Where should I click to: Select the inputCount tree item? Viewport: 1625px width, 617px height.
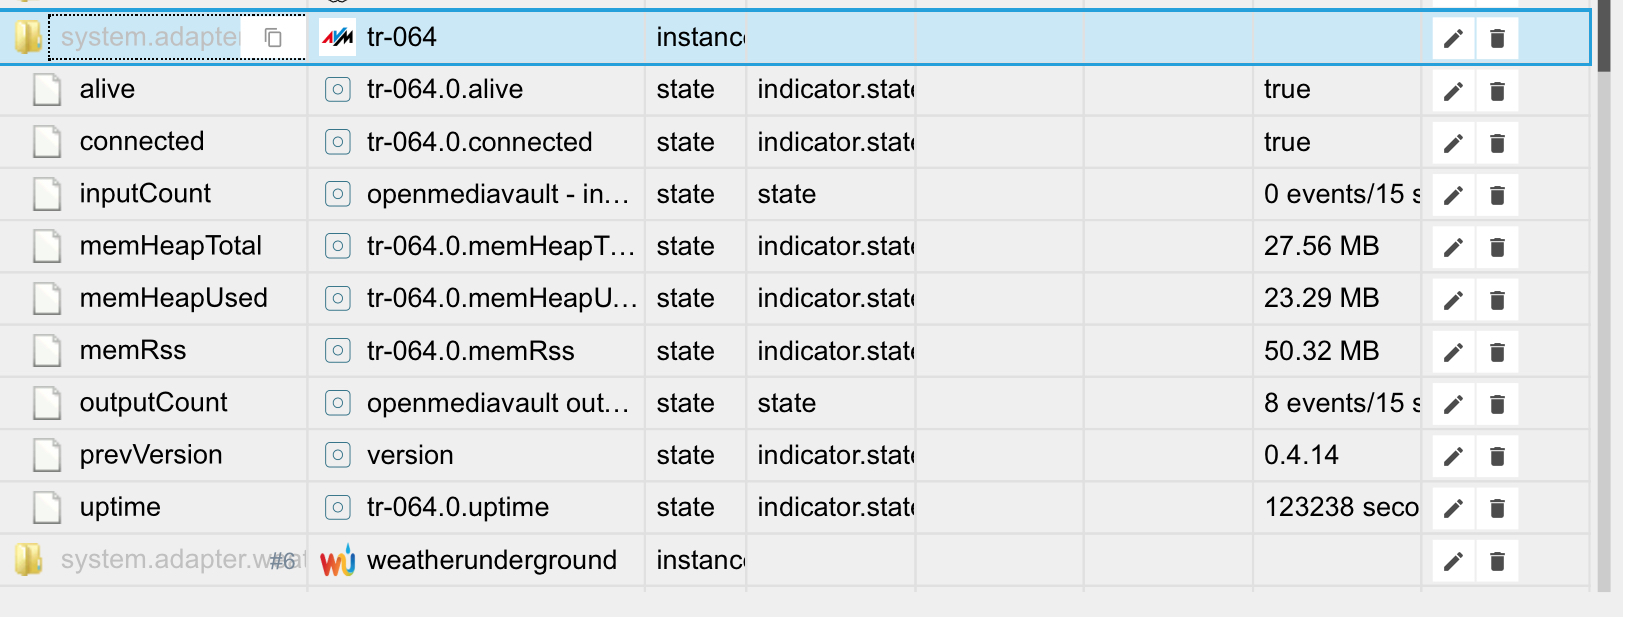[145, 194]
